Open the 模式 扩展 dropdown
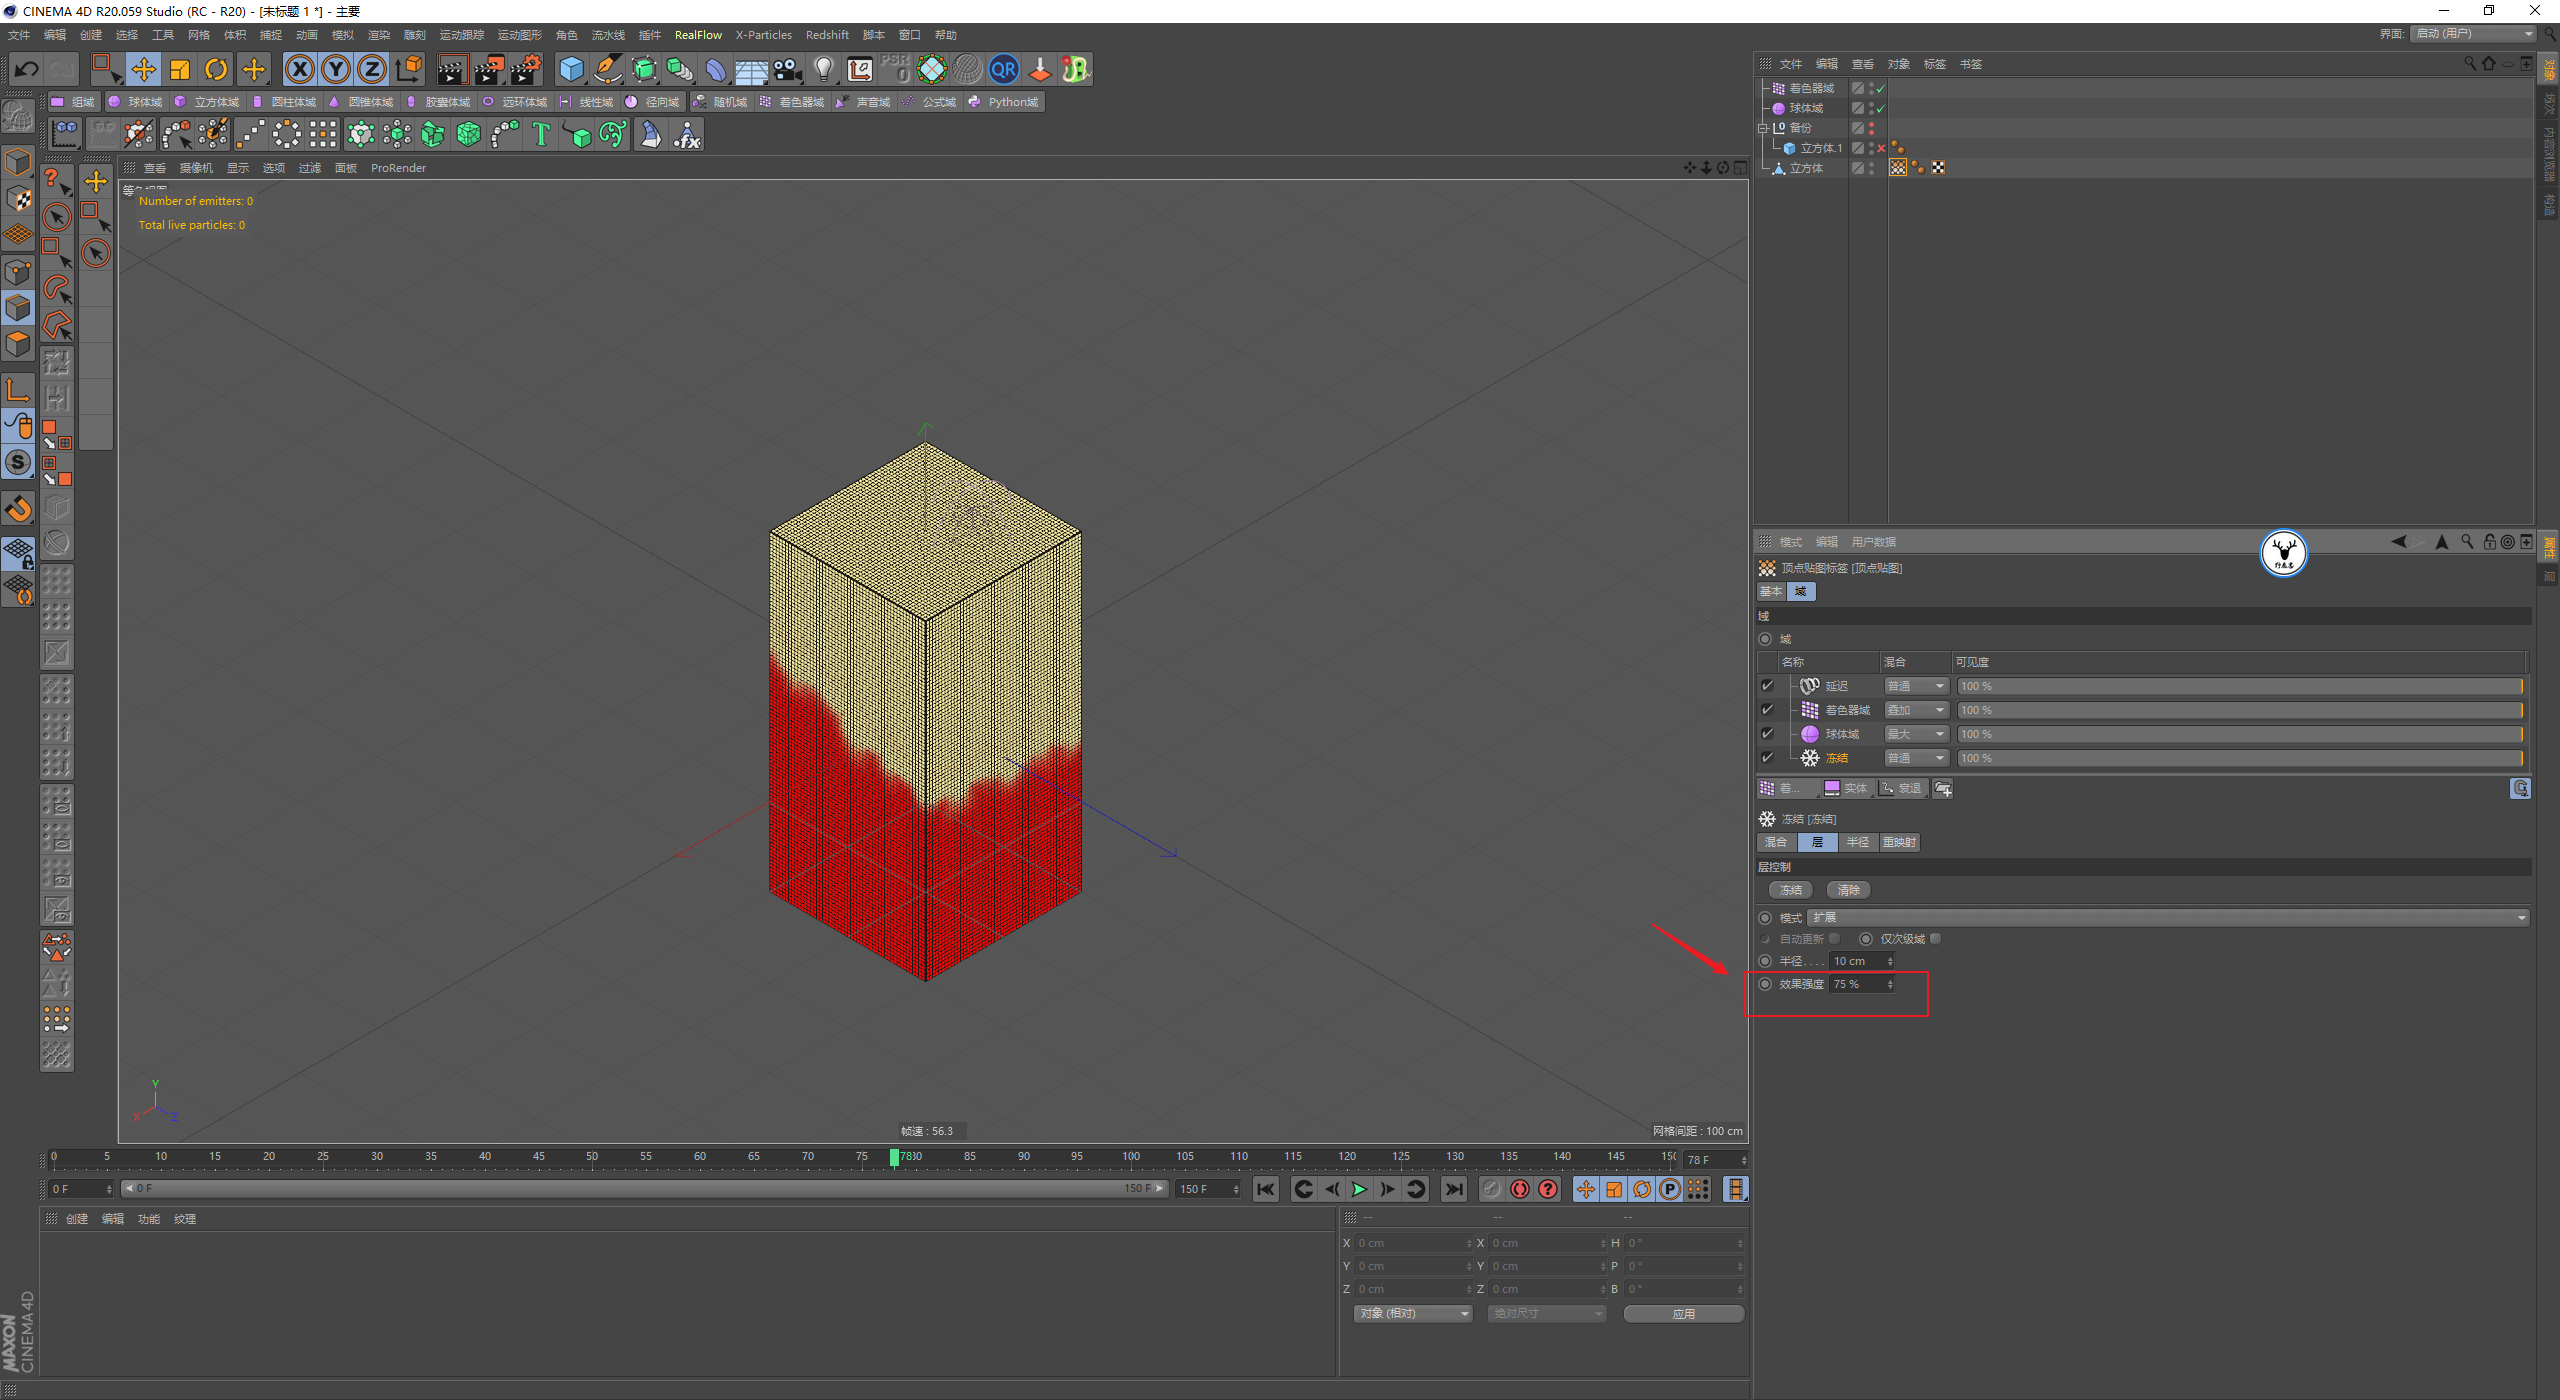Viewport: 2560px width, 1400px height. 2168,918
